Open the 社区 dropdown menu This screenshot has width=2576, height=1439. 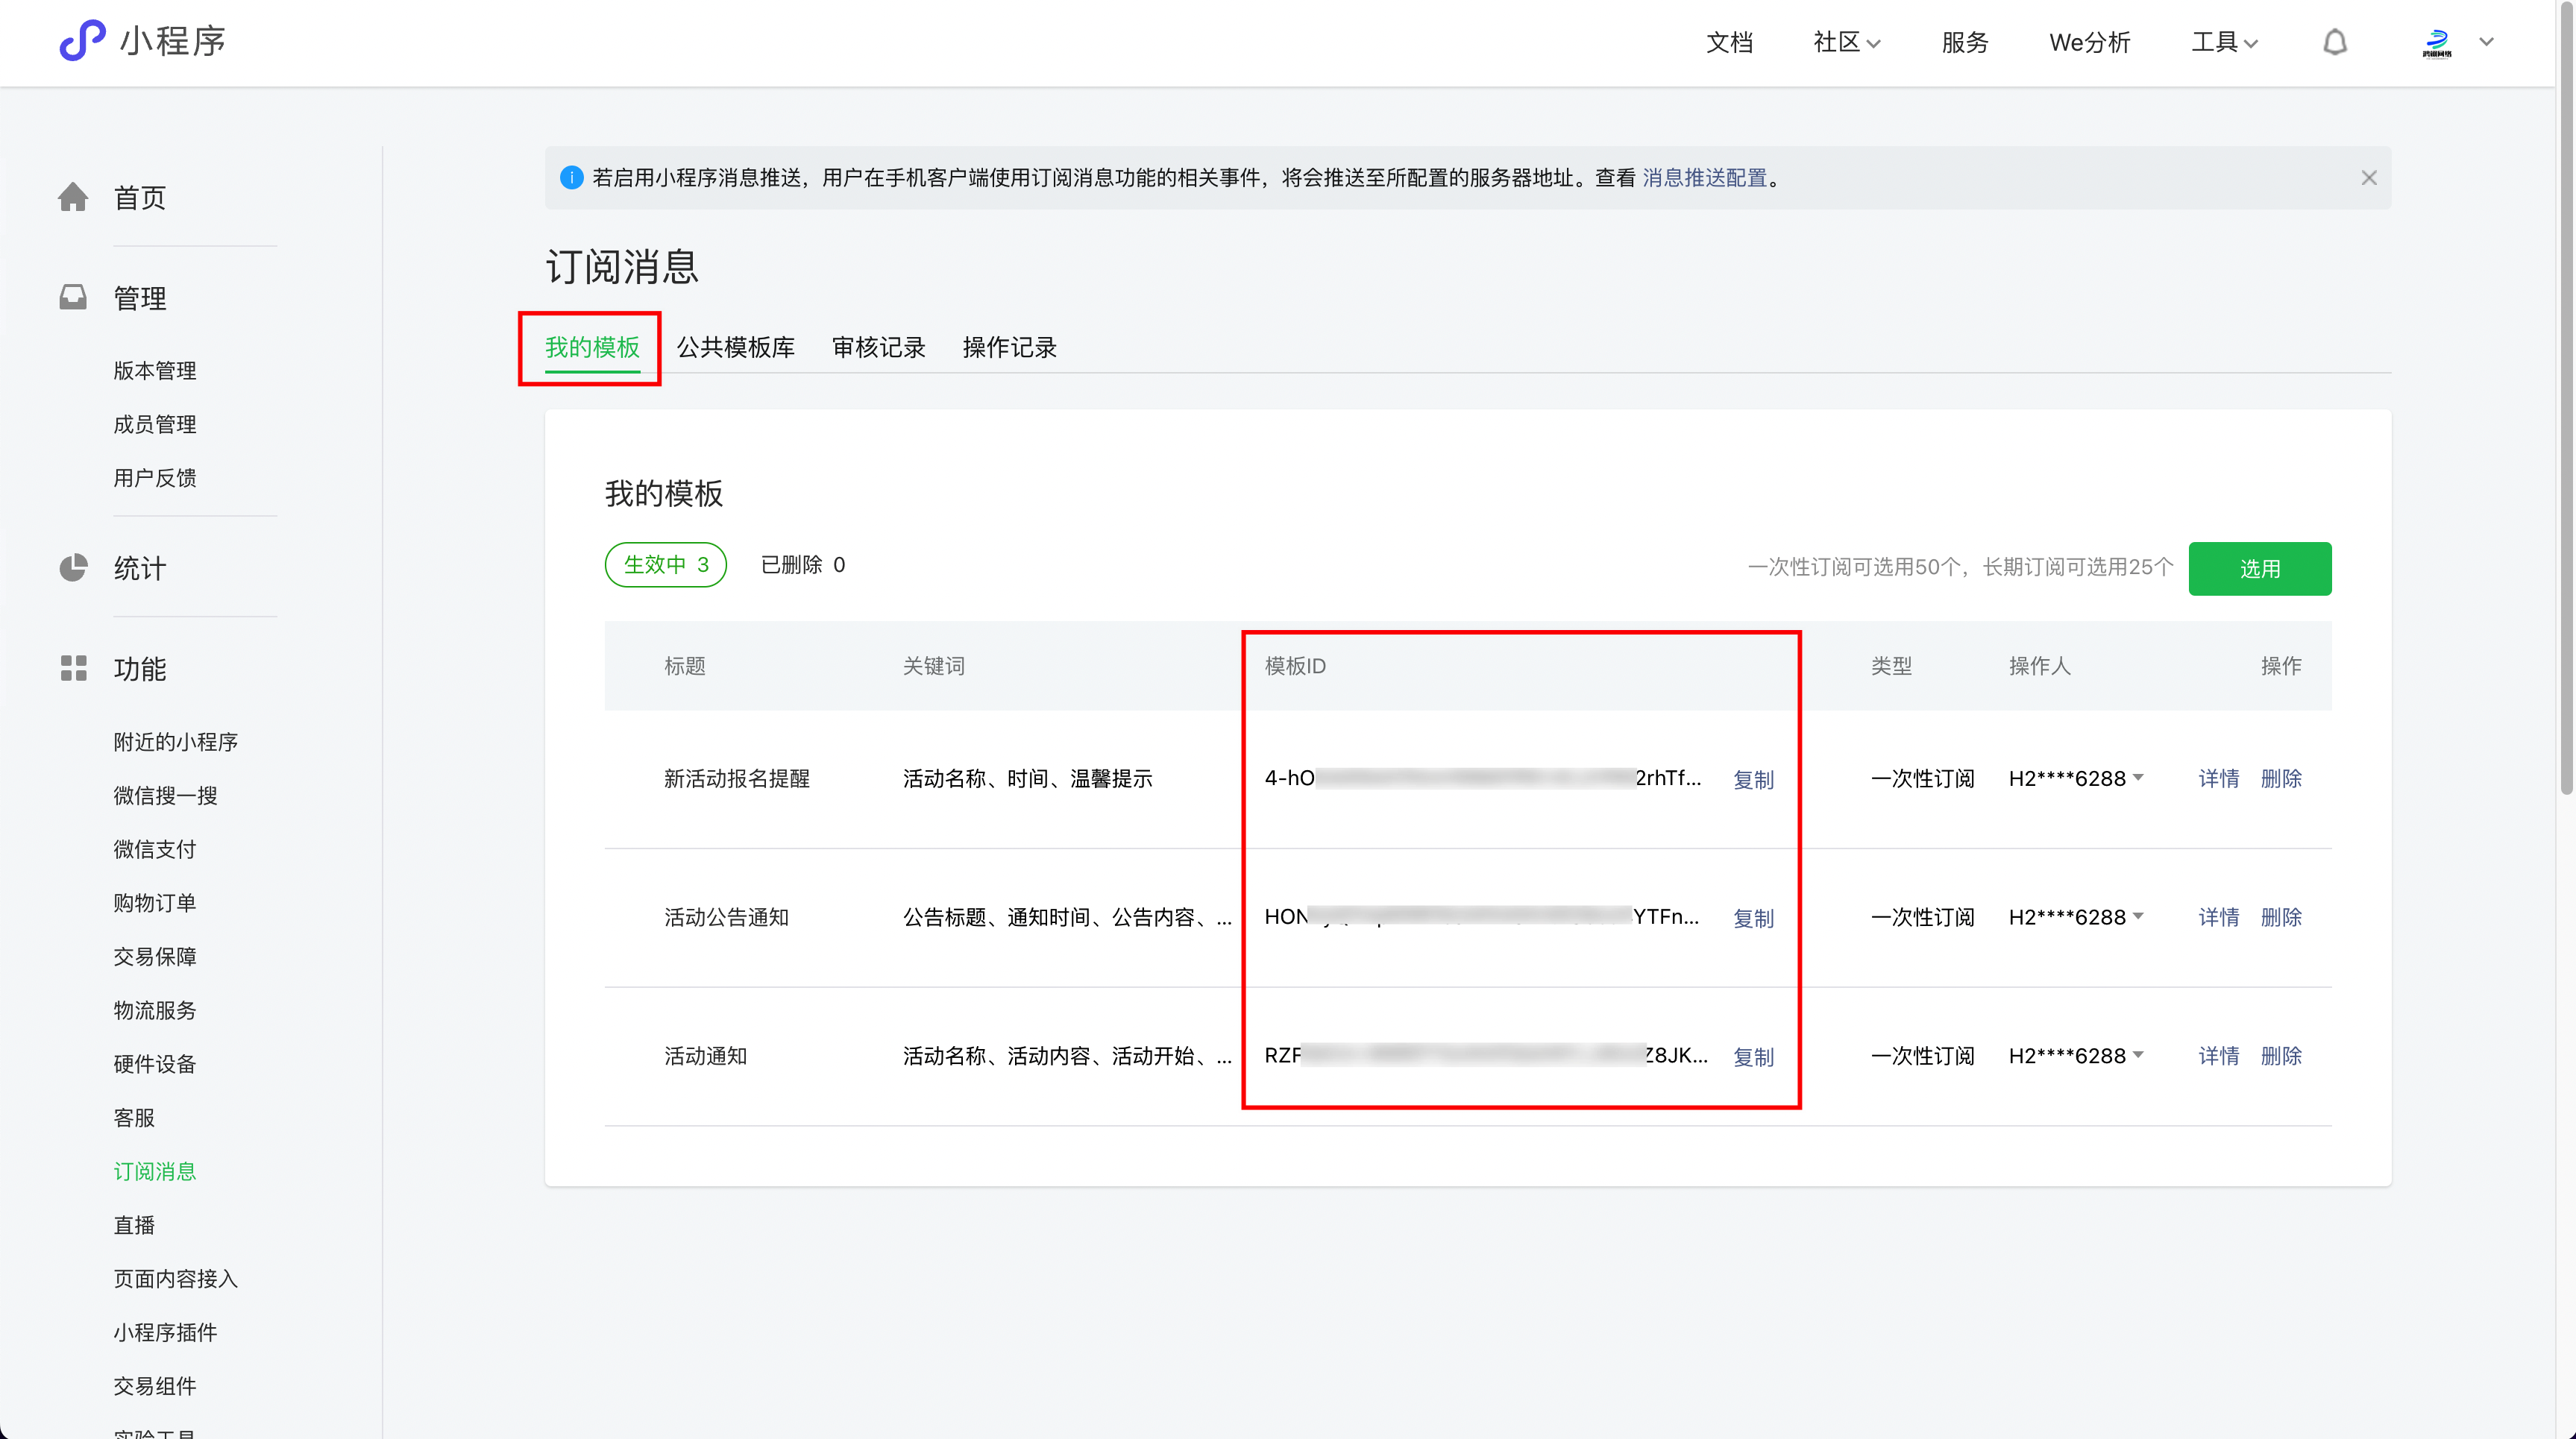1845,42
